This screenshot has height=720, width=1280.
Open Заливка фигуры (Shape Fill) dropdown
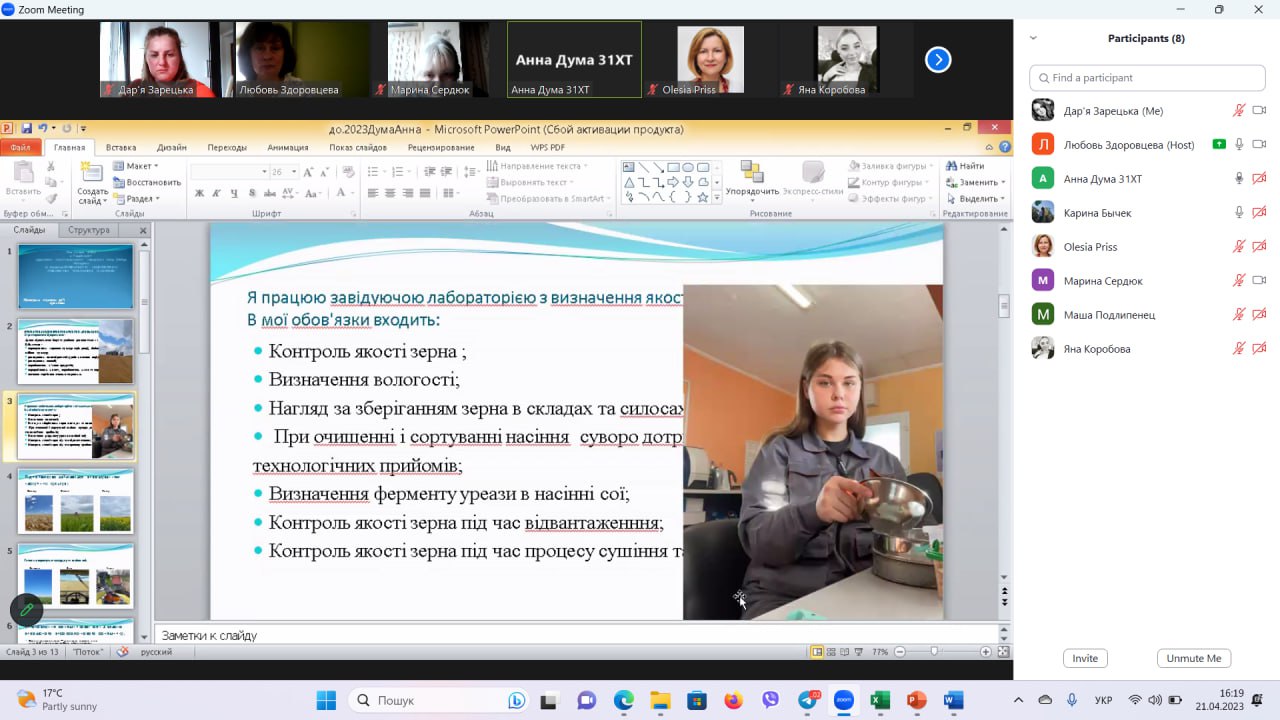tap(892, 166)
